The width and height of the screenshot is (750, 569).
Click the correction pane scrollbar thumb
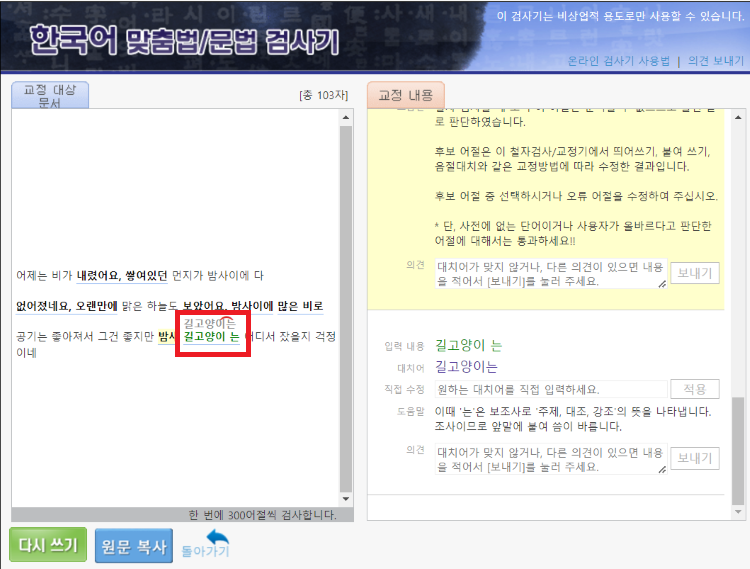[x=738, y=451]
